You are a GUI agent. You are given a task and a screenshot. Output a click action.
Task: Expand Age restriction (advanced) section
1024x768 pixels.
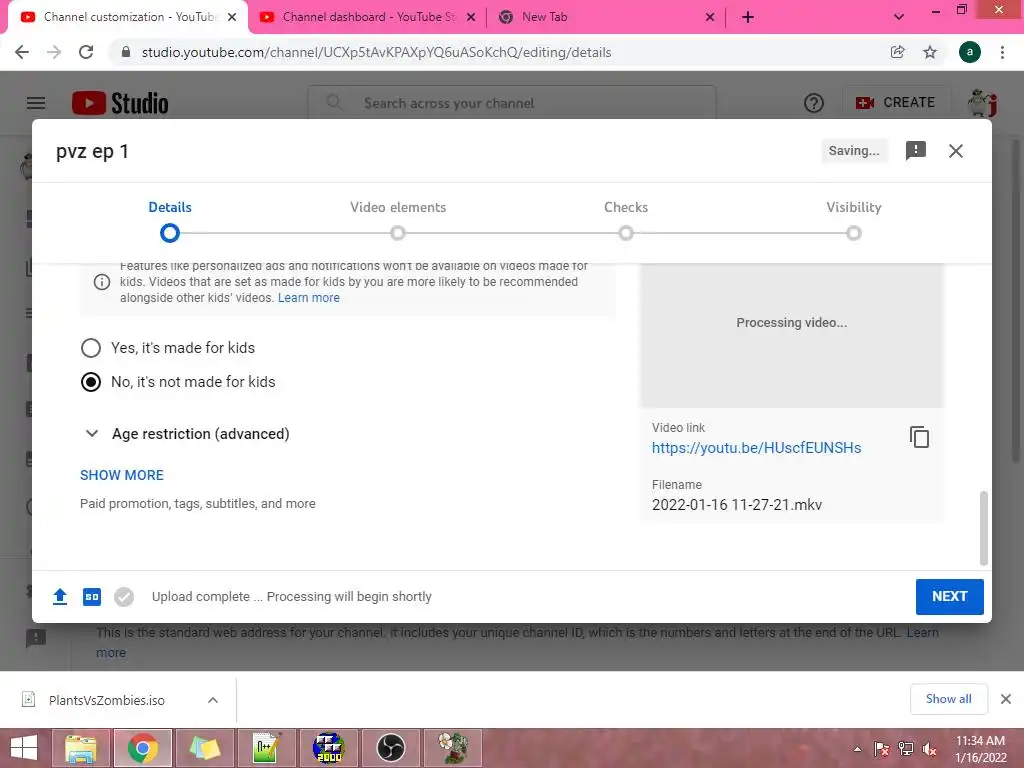pos(187,434)
